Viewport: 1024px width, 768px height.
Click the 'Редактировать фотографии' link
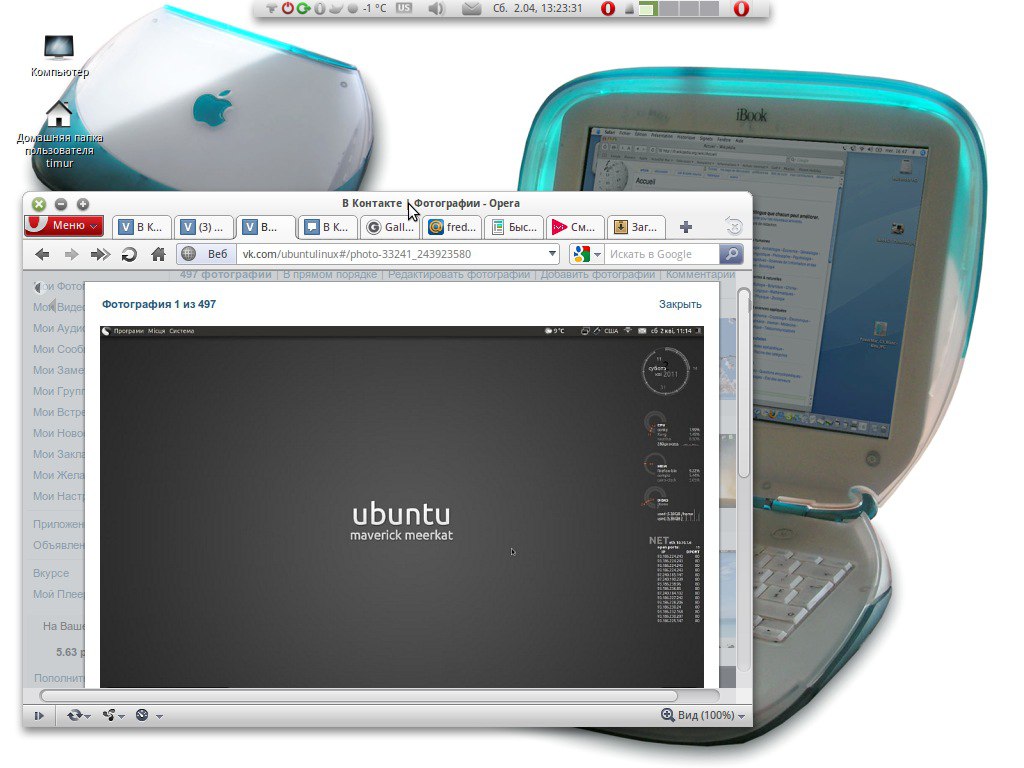[459, 274]
